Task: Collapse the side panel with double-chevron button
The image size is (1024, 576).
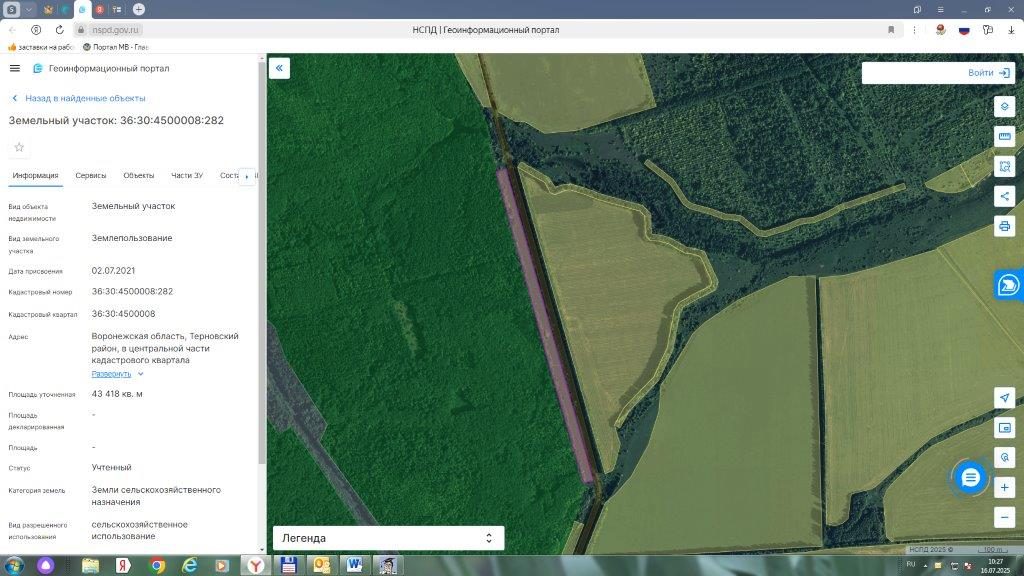Action: (279, 68)
